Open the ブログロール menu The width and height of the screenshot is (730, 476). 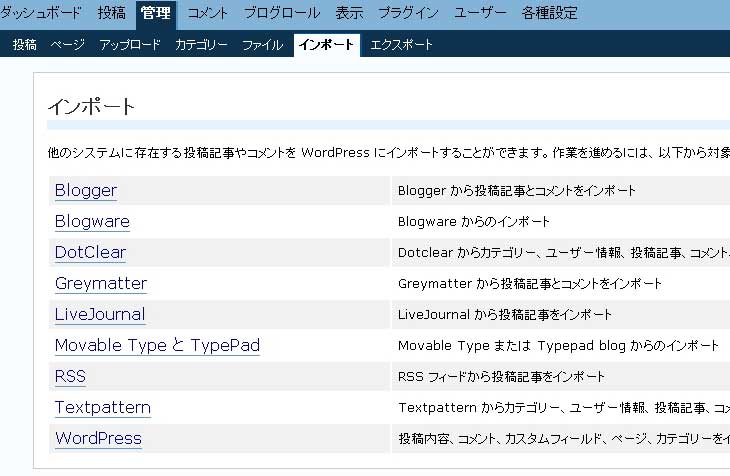282,13
